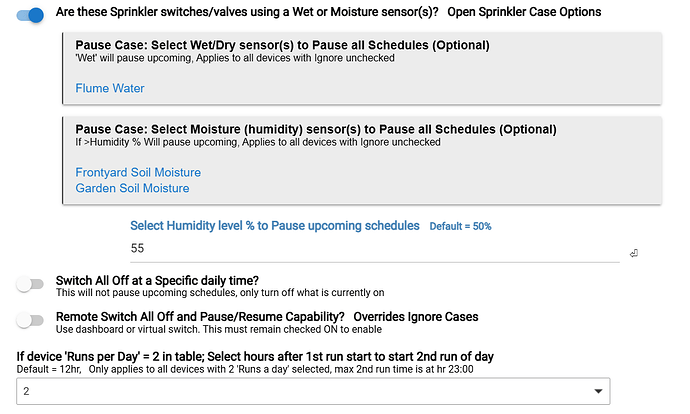Click the If device 'Runs per Day' = 2 heading
Viewport: 690px width, 414px height.
point(255,356)
